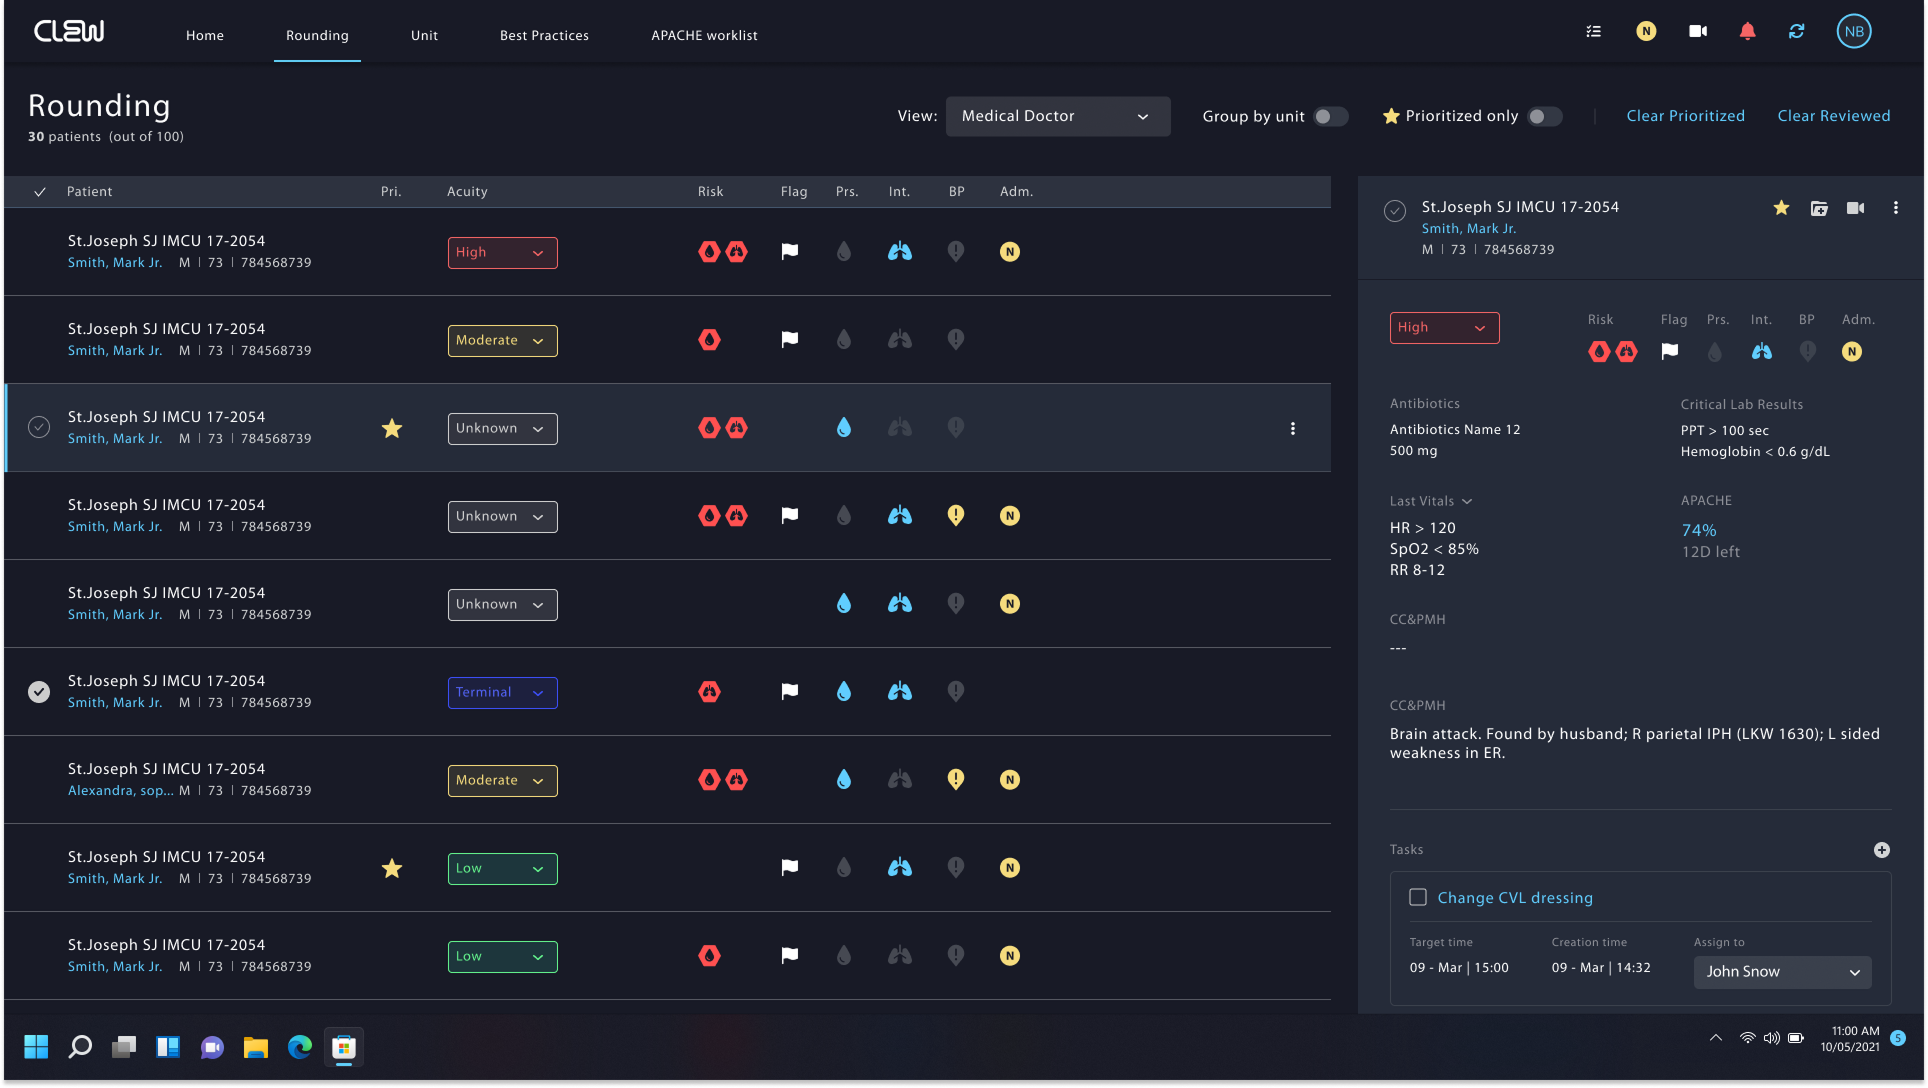Click the video call icon in detail panel

pyautogui.click(x=1855, y=208)
